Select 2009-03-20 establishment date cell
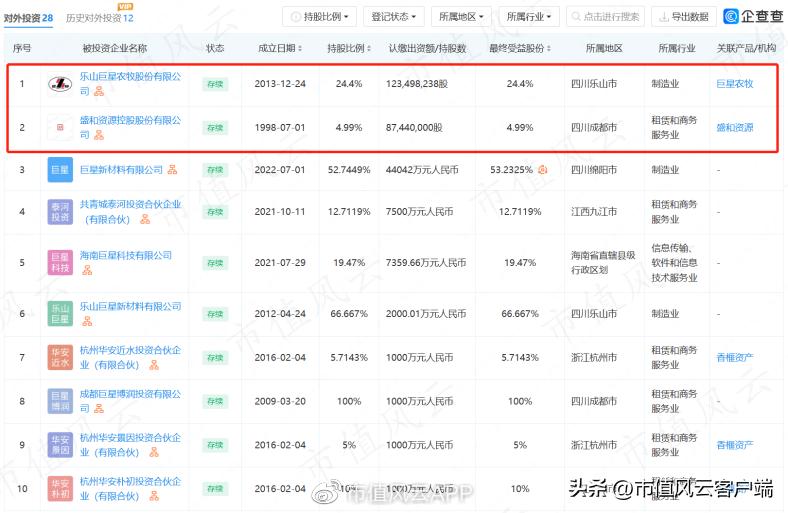This screenshot has width=788, height=513. 280,401
